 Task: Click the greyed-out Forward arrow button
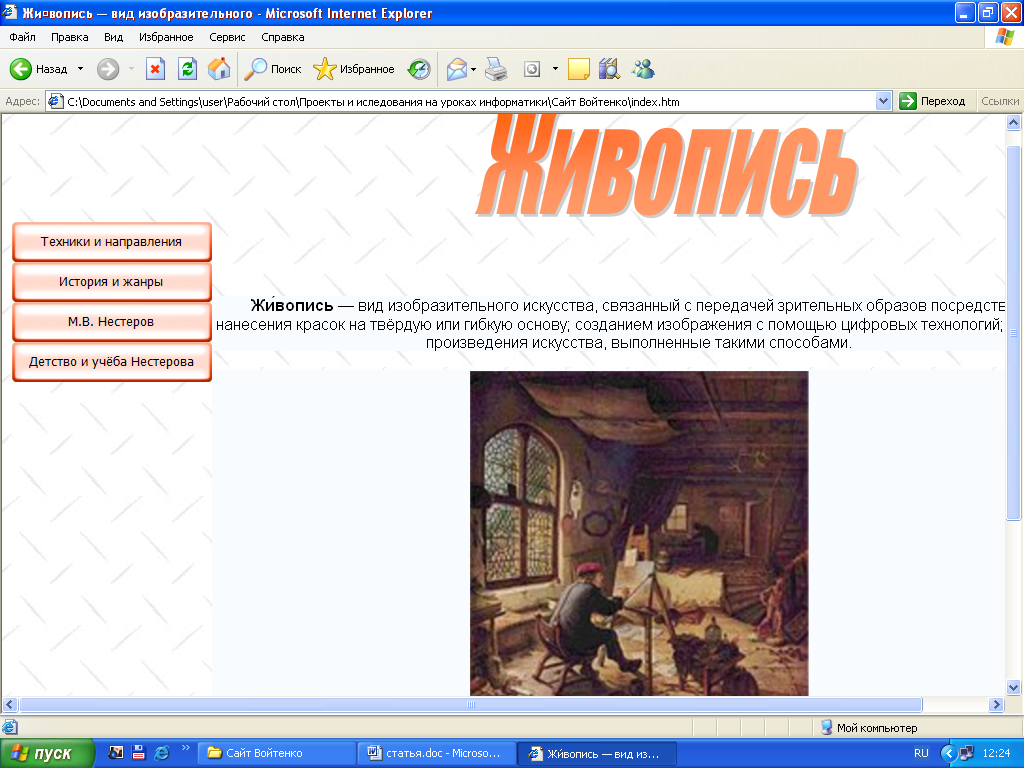pos(108,69)
